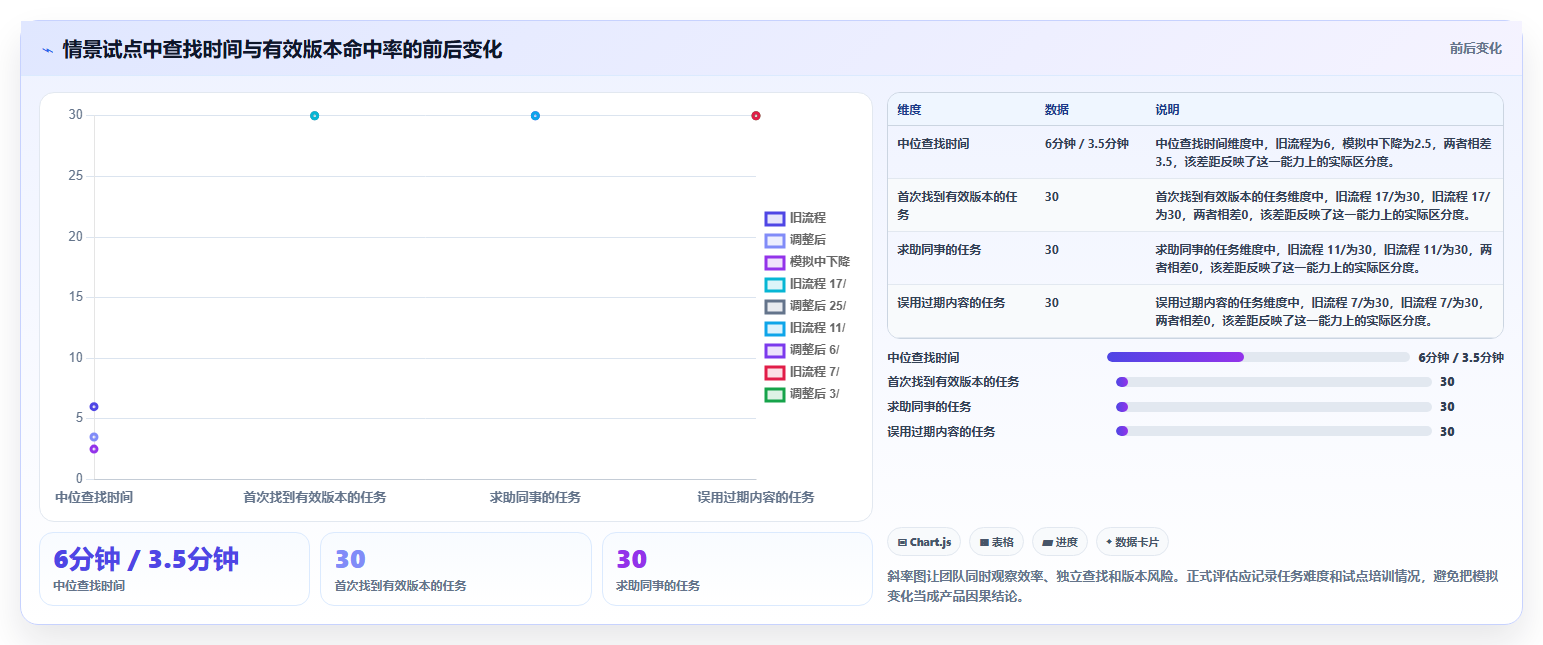The height and width of the screenshot is (645, 1543).
Task: Click the chart point at value 3.5
Action: tap(94, 437)
